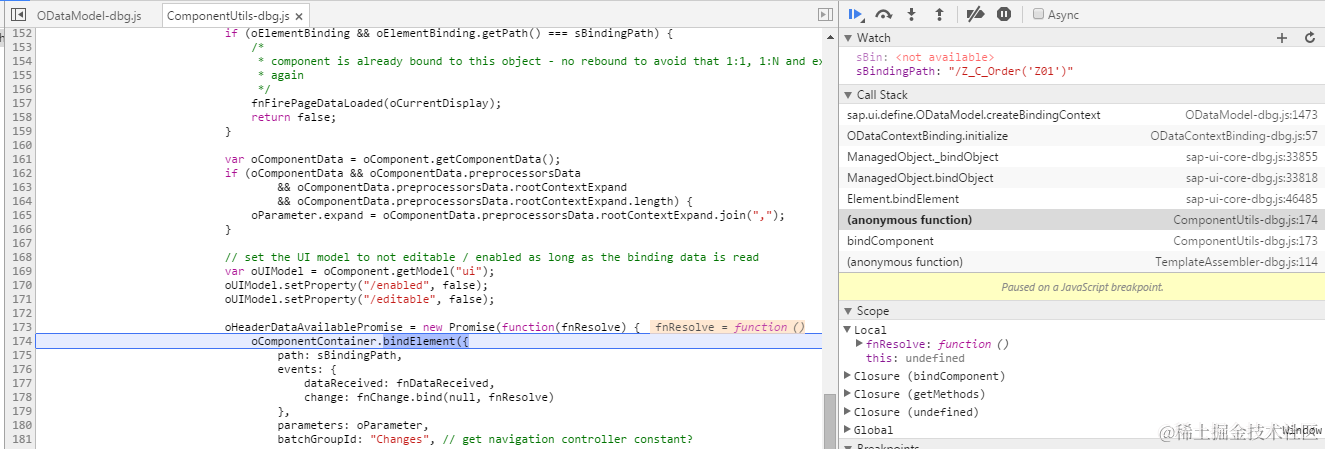Step over next function call
The width and height of the screenshot is (1325, 449).
pyautogui.click(x=884, y=14)
